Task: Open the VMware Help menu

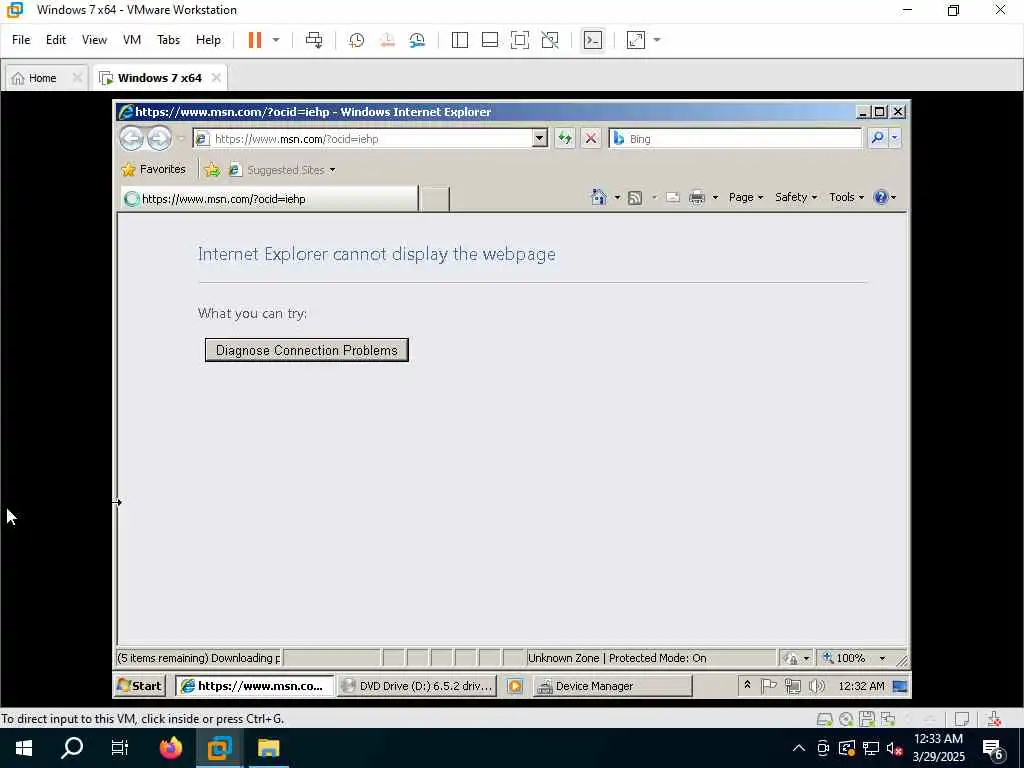Action: tap(208, 40)
